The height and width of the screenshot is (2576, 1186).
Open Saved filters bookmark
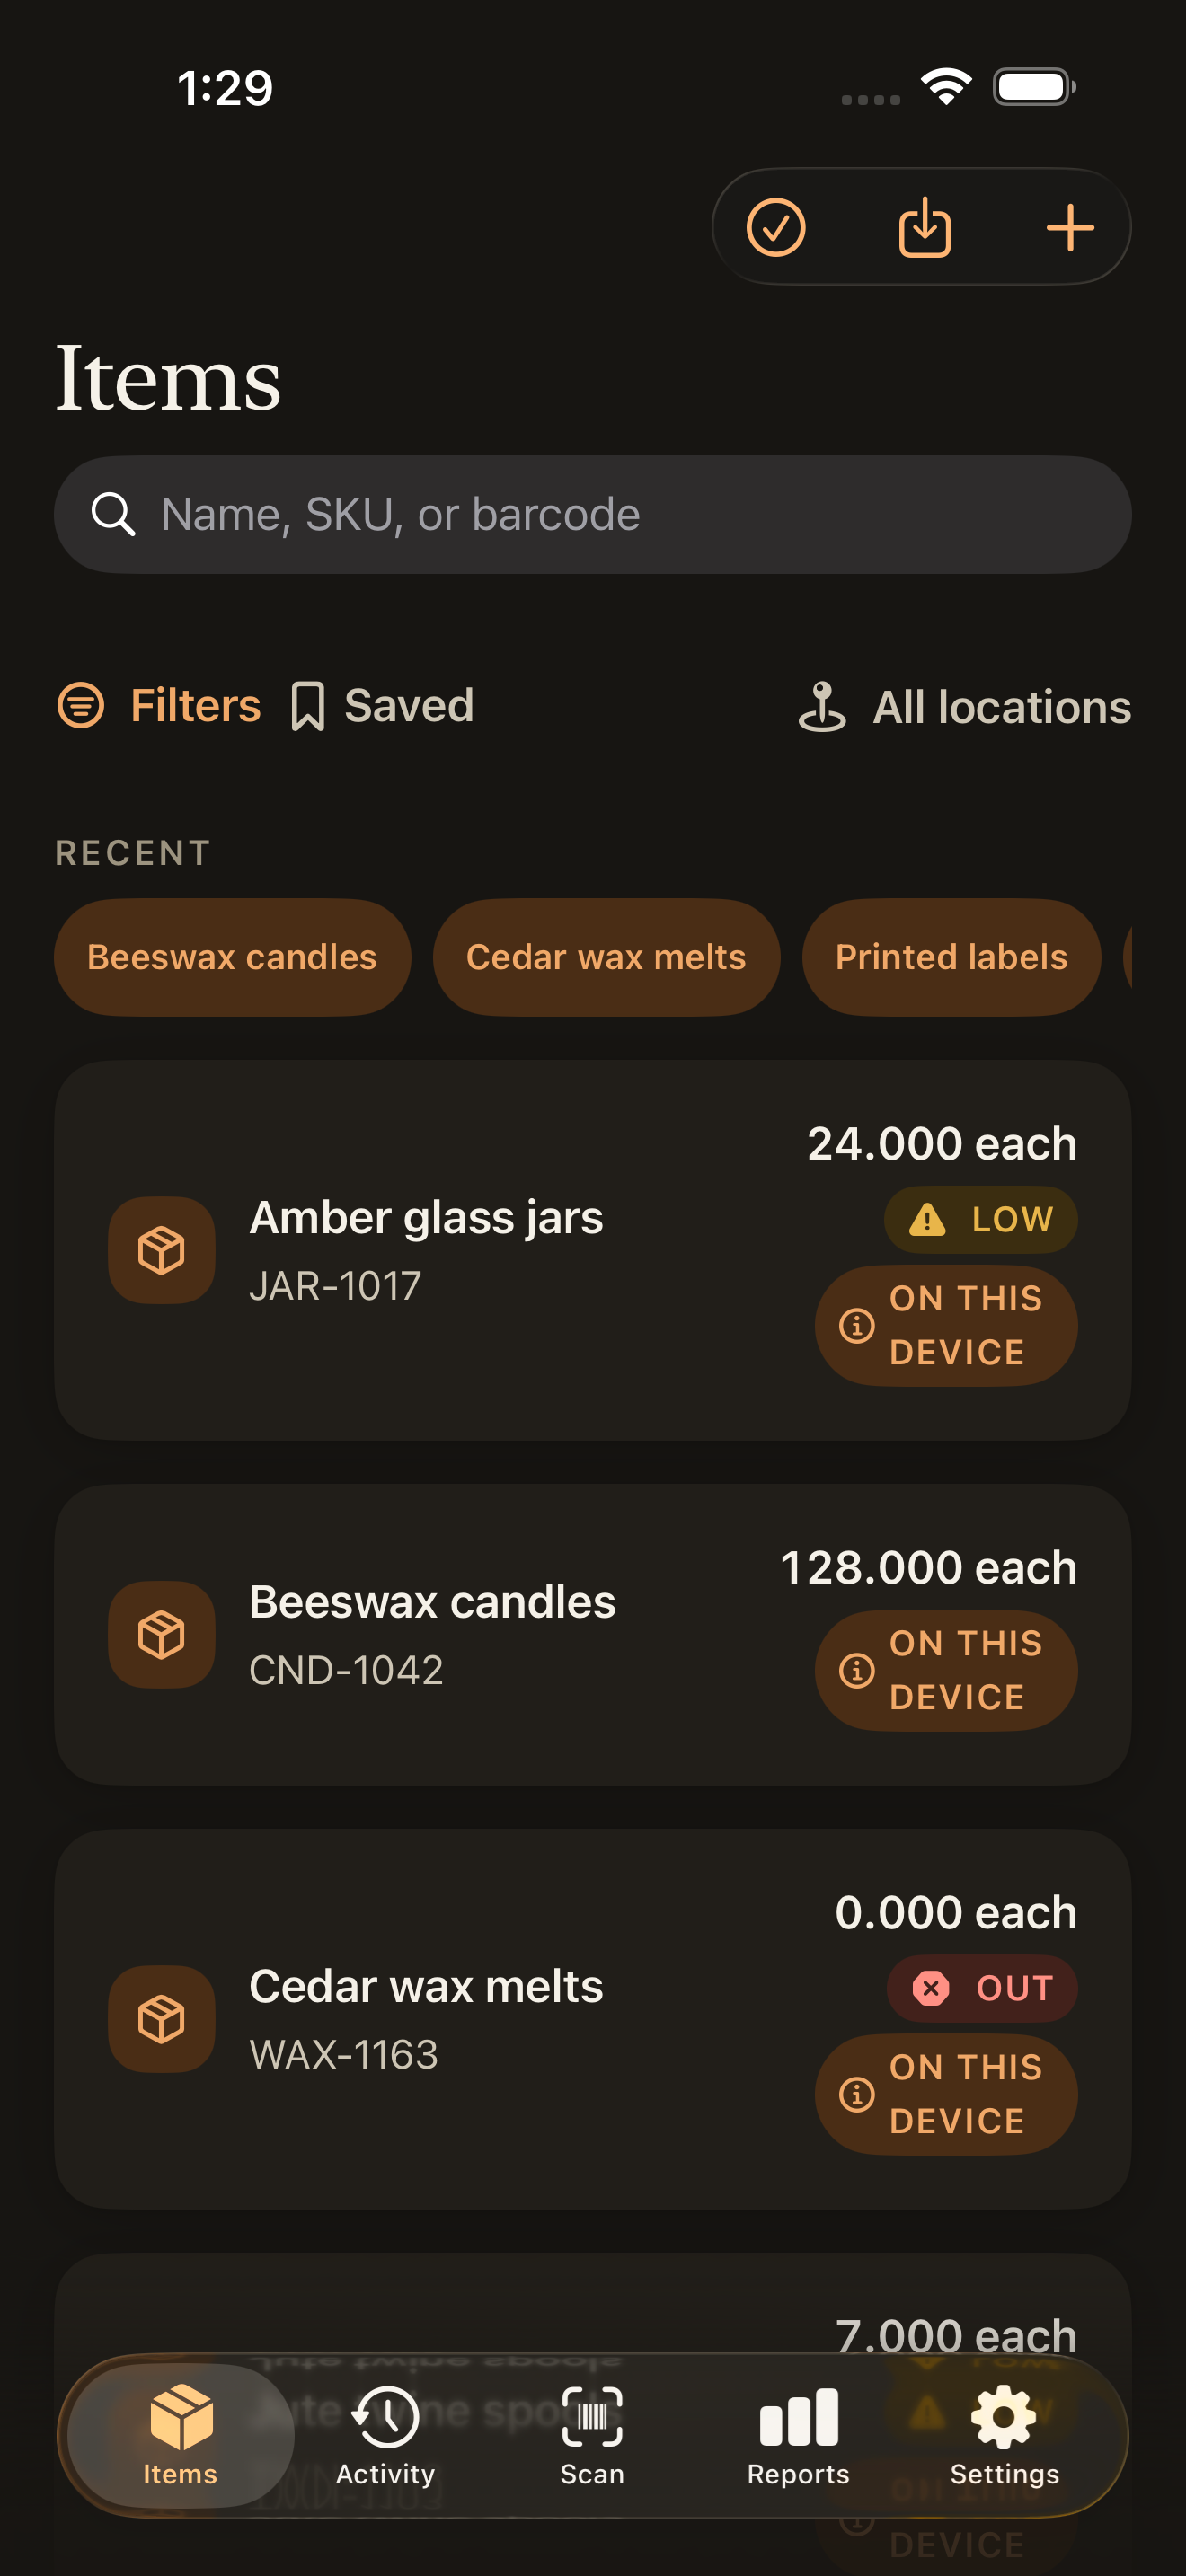pos(382,705)
